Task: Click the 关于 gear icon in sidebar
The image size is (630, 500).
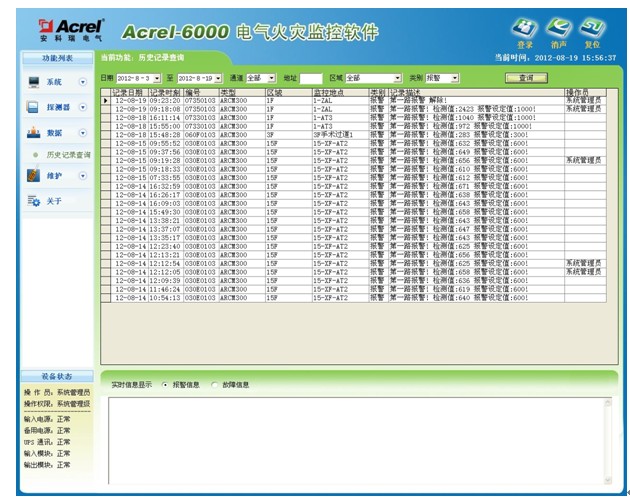Action: click(34, 201)
